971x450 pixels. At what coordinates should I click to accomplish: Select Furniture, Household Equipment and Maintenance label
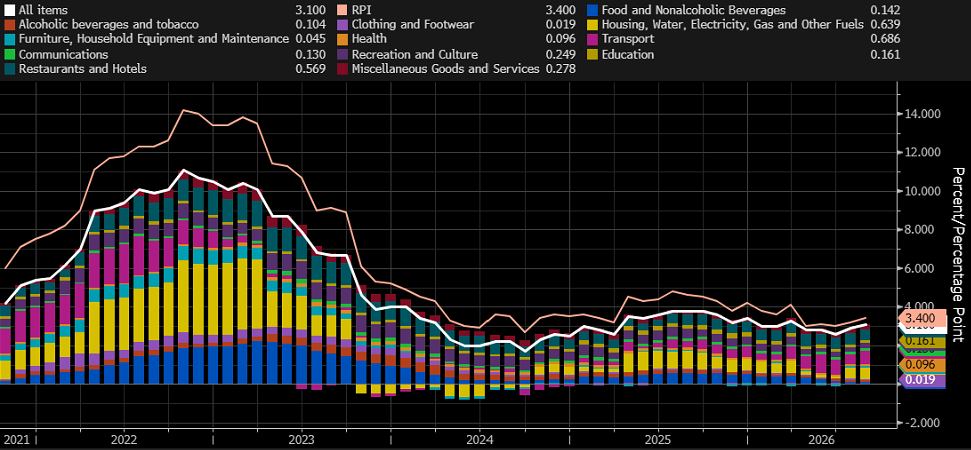154,40
